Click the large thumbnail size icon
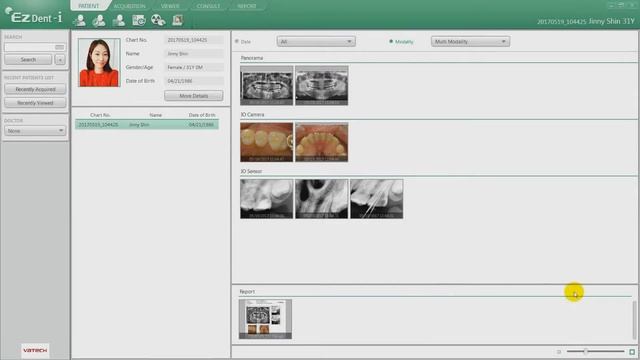This screenshot has width=640, height=360. tap(632, 352)
